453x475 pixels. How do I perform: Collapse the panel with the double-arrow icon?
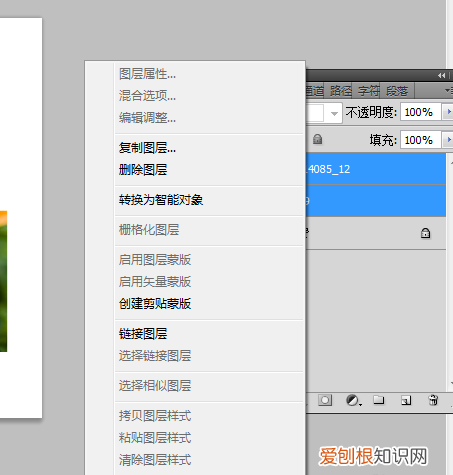(441, 76)
